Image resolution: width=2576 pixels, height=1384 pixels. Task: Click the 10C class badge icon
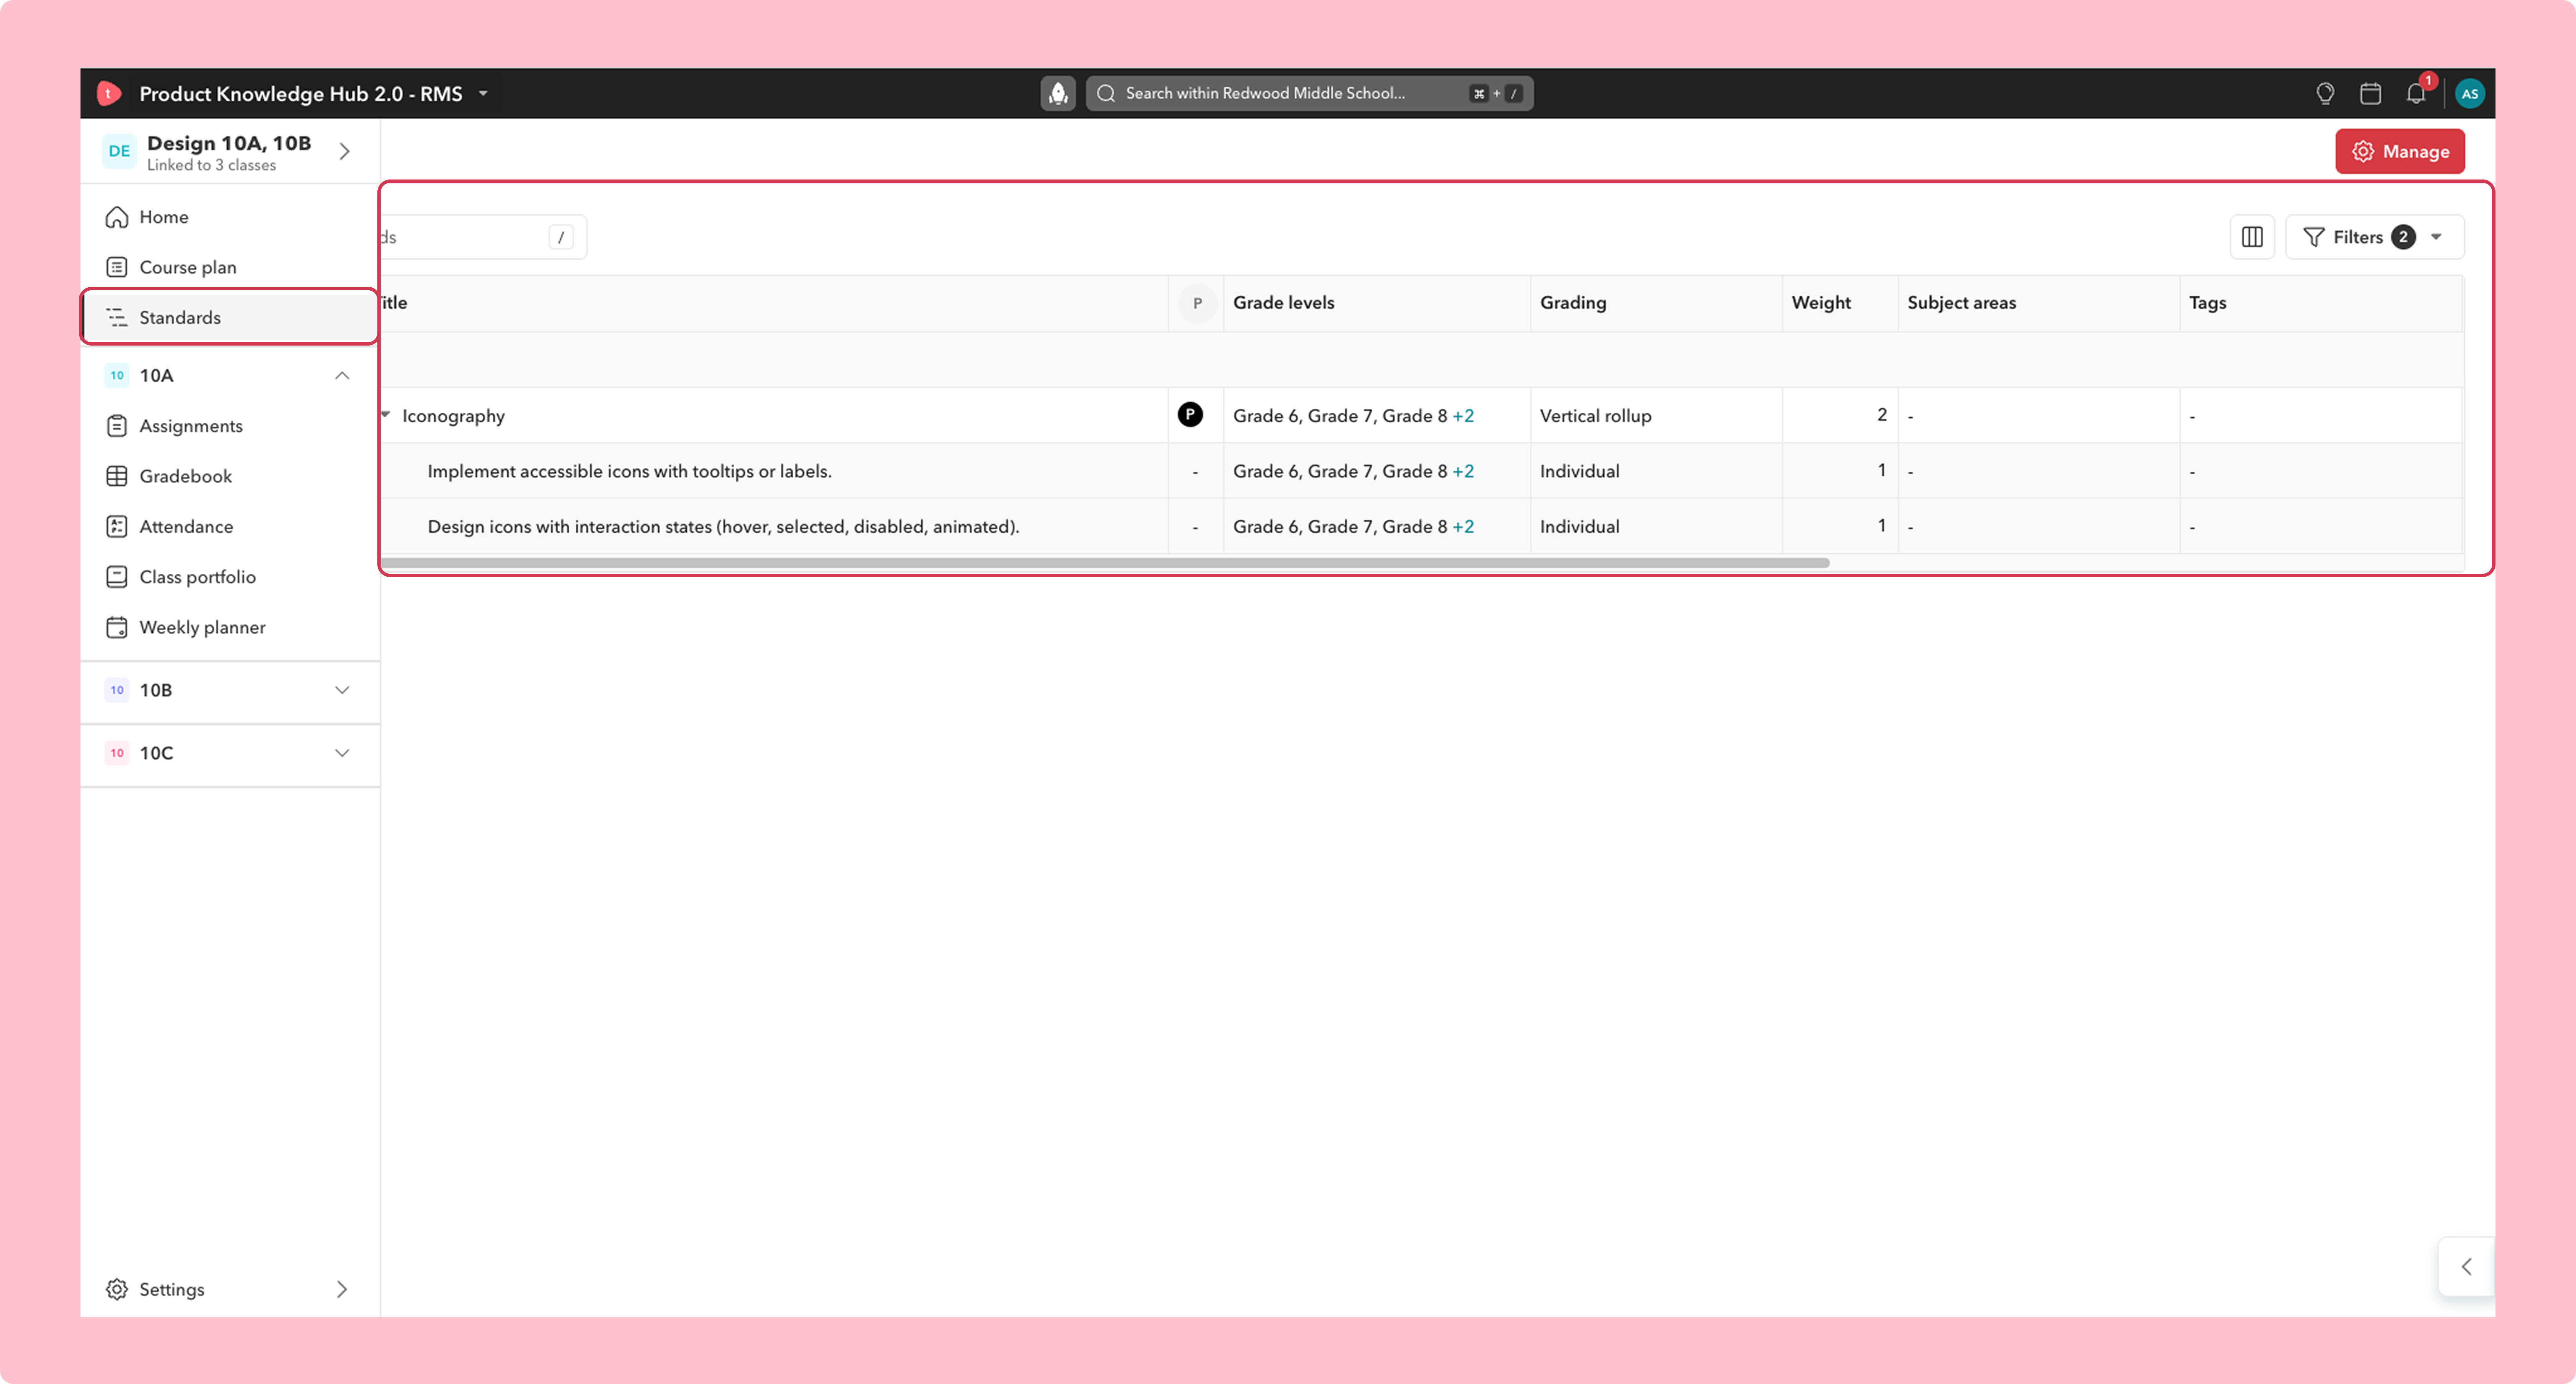tap(117, 753)
